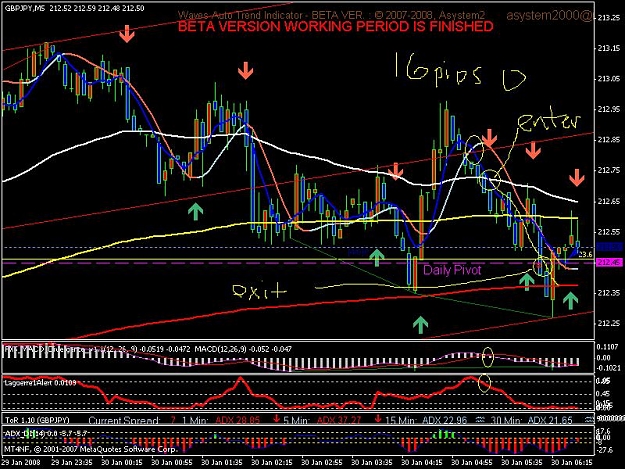Click the BETA VERSION WORKING PERIOD IS FINISHED notice

point(336,27)
